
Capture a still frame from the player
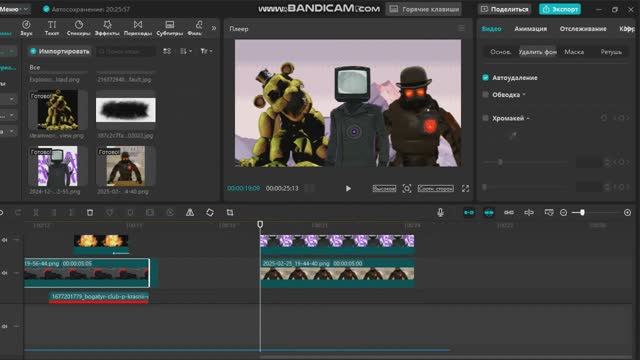pyautogui.click(x=407, y=189)
